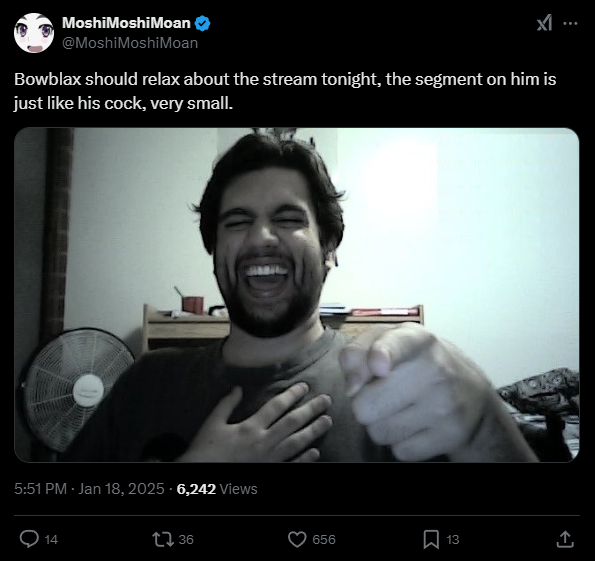Viewport: 595px width, 561px height.
Task: View the 6,242 Views analytics
Action: [217, 489]
